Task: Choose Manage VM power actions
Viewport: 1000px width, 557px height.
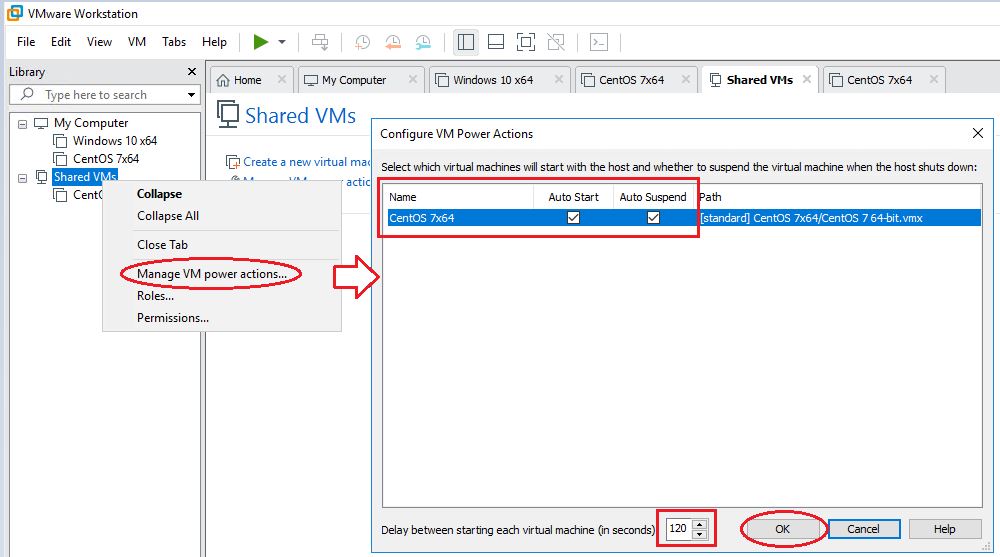Action: coord(212,274)
